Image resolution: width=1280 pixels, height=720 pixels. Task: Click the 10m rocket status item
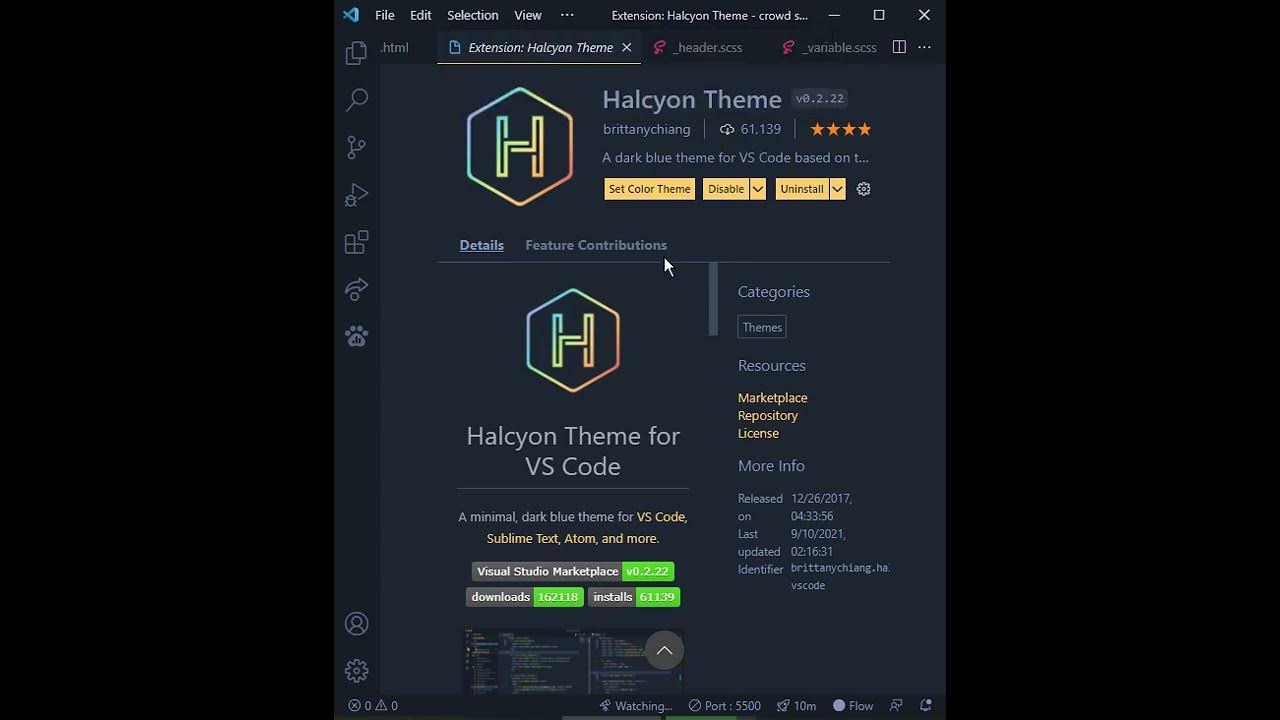797,705
